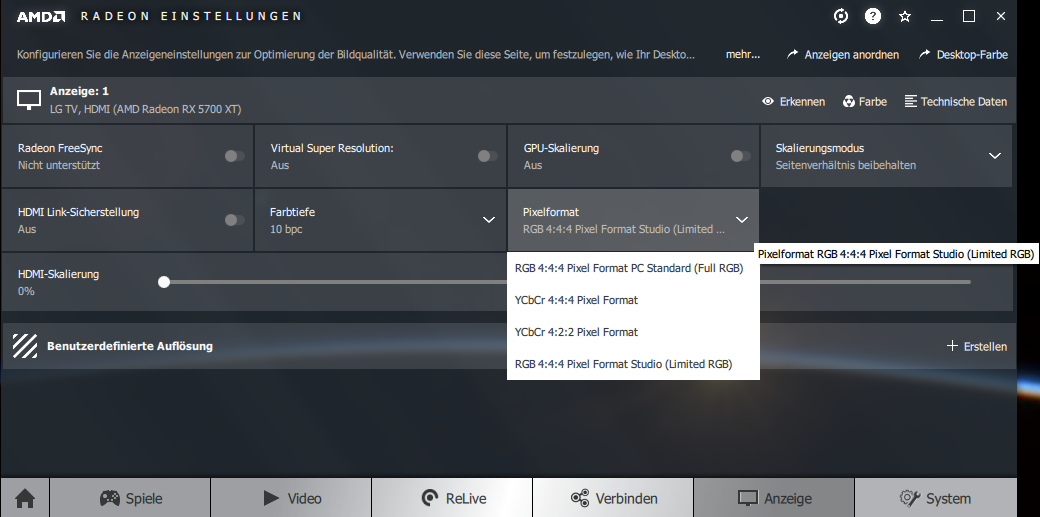Click the 10 bpc value under Farbtiefe
This screenshot has width=1040, height=517.
tap(286, 230)
